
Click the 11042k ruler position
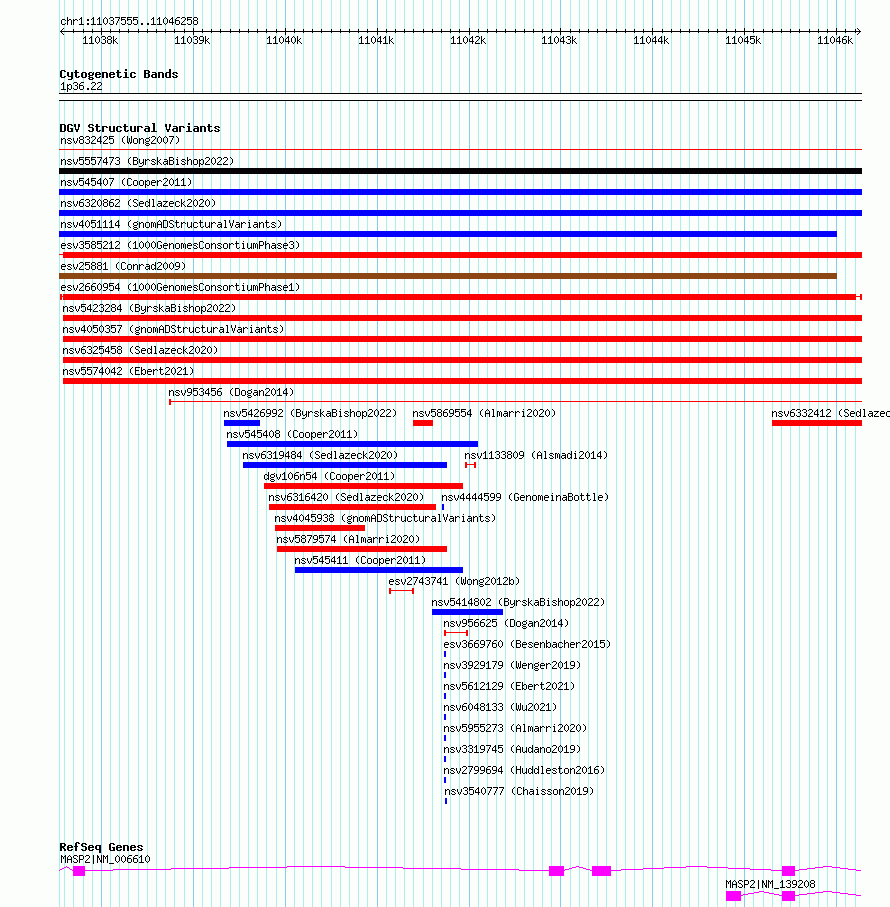point(468,40)
